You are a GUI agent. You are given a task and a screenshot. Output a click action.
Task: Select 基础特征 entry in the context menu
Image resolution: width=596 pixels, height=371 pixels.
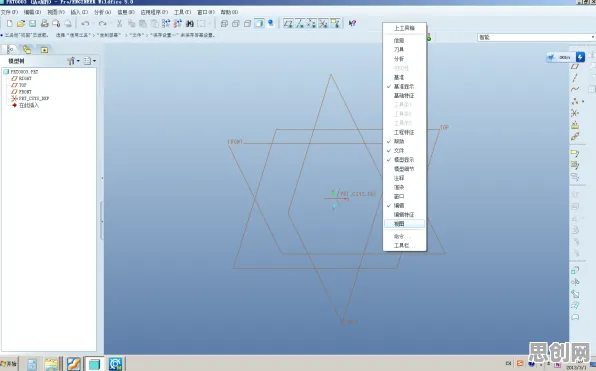click(404, 95)
